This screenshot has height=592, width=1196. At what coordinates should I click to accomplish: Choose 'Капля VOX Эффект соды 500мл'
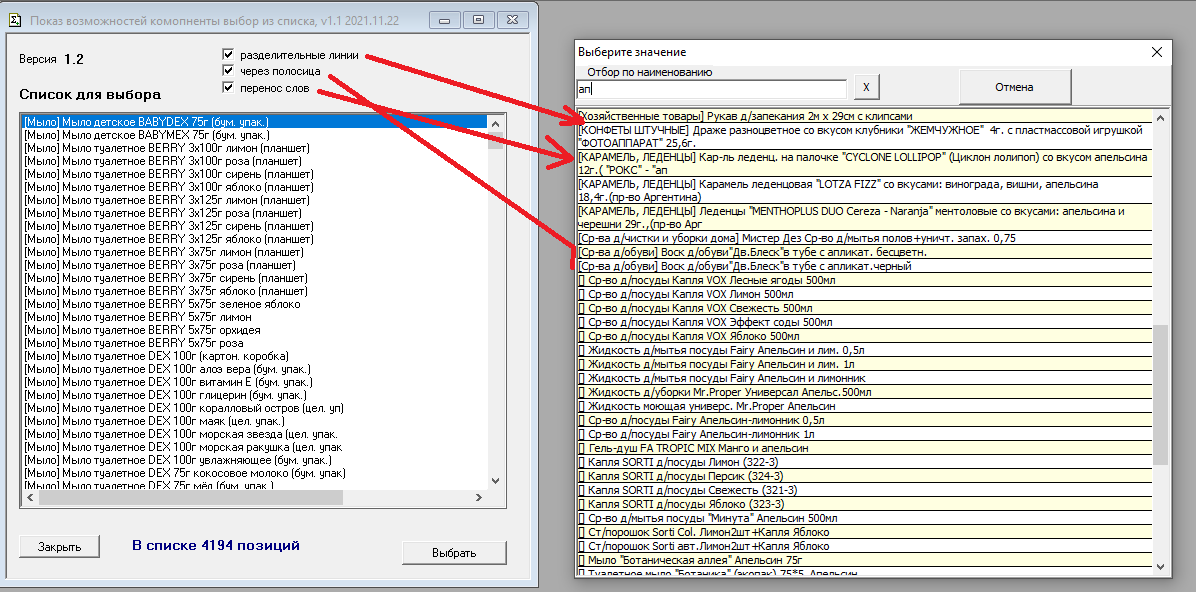click(x=864, y=322)
